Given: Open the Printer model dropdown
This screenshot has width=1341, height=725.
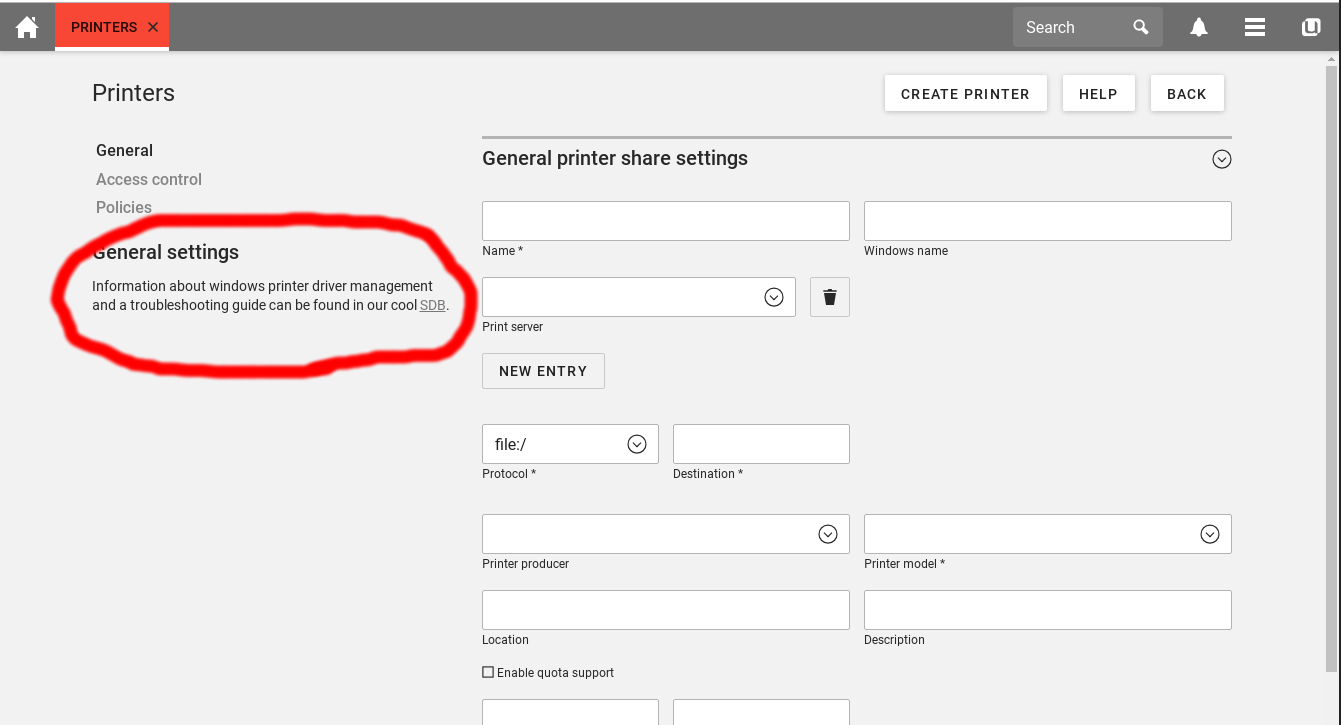Looking at the screenshot, I should (1209, 534).
